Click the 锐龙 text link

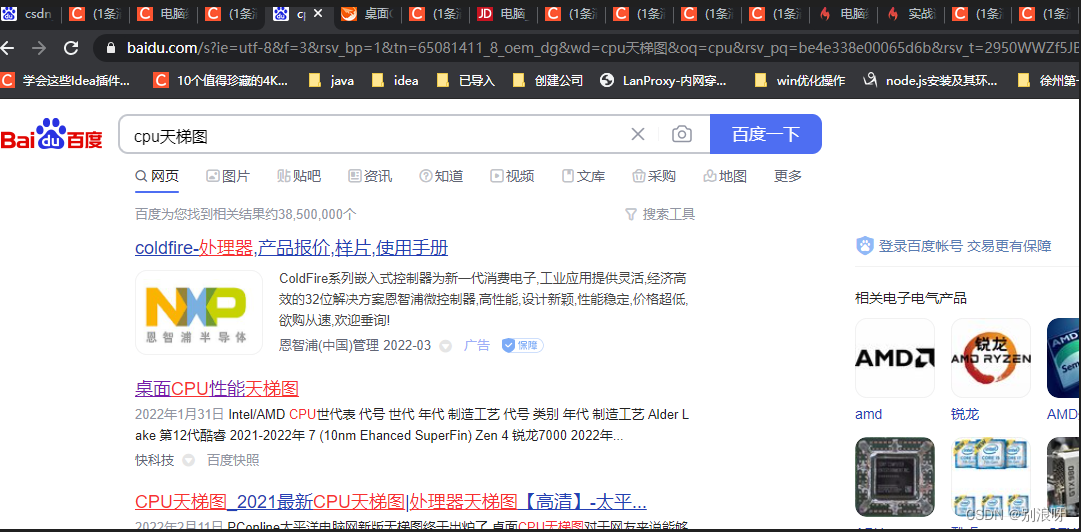964,414
